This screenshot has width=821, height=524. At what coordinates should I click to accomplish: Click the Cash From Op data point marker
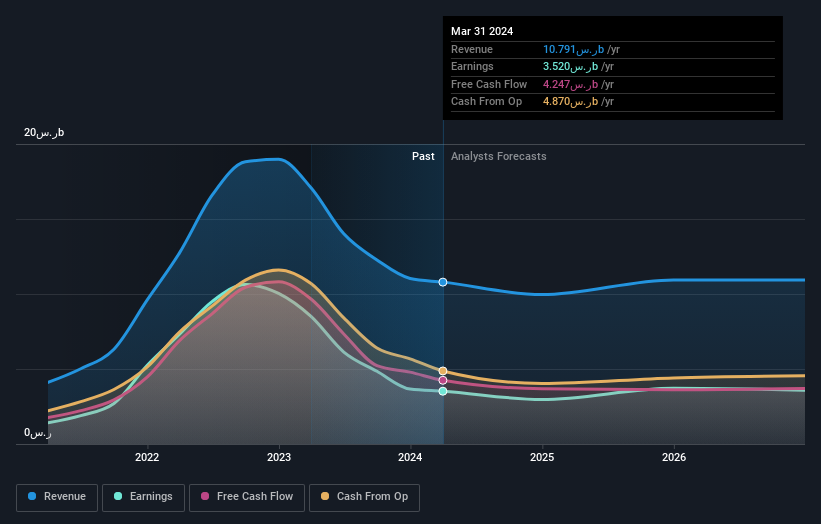point(443,371)
